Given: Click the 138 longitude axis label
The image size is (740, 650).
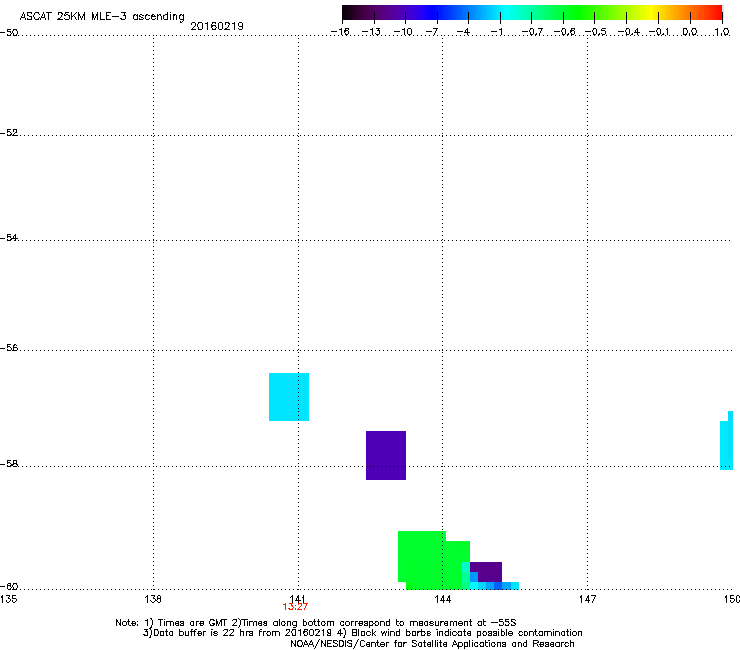Looking at the screenshot, I should [x=153, y=599].
